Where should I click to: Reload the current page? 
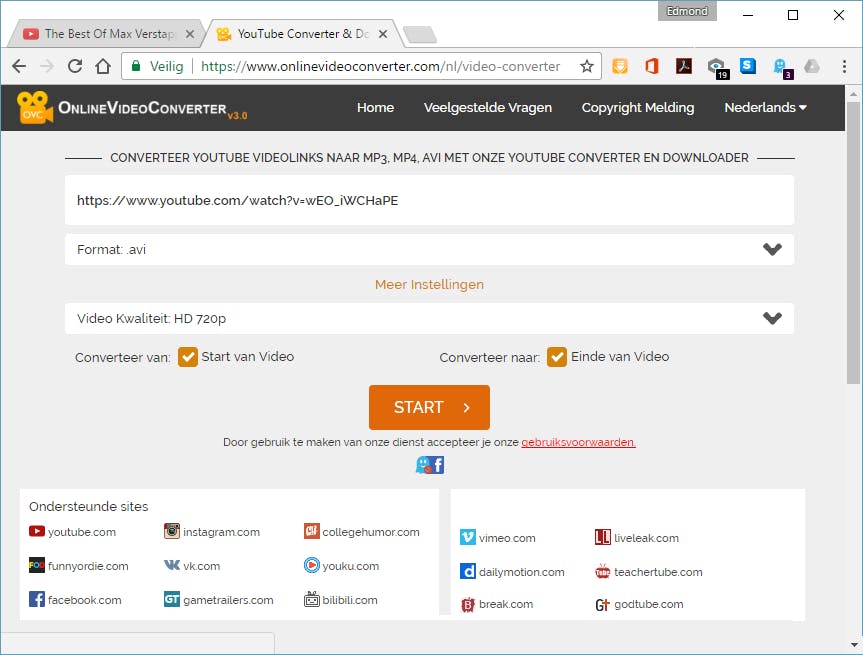(75, 67)
